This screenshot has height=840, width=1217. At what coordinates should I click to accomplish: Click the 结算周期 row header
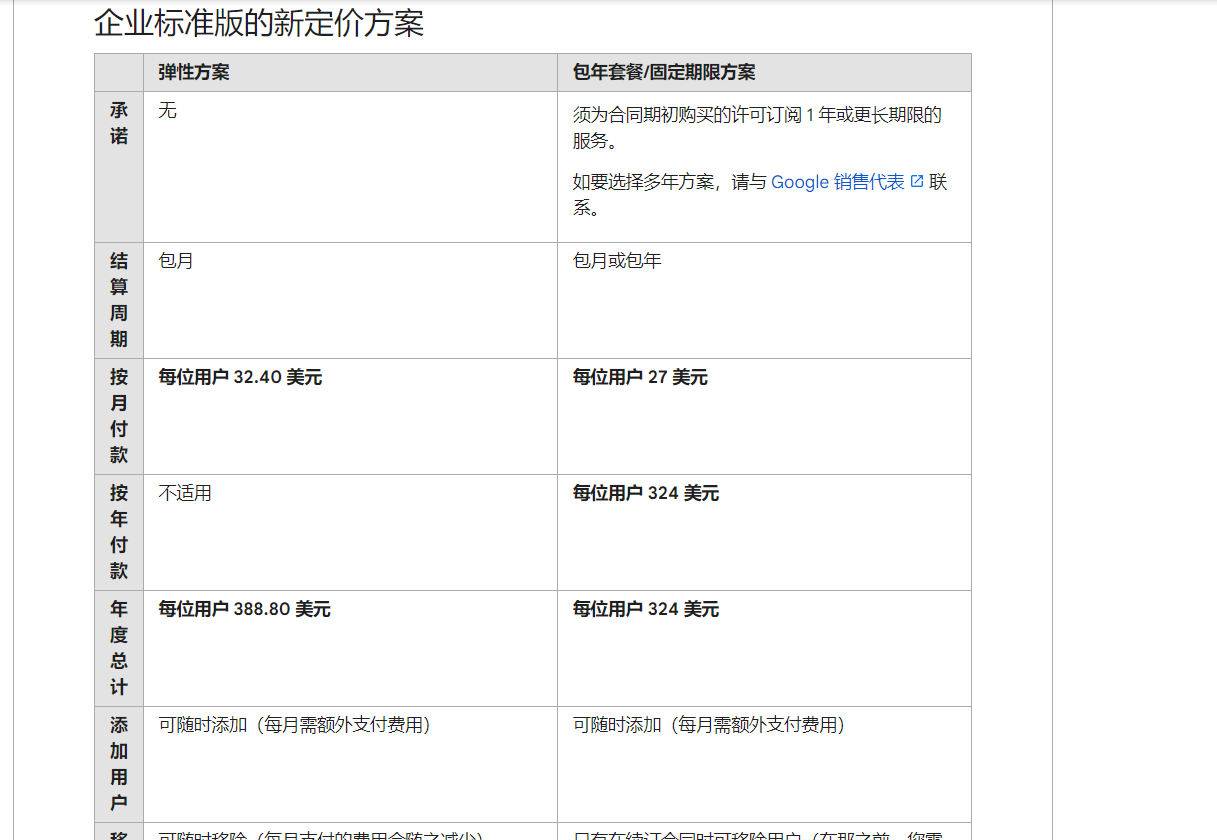click(119, 300)
